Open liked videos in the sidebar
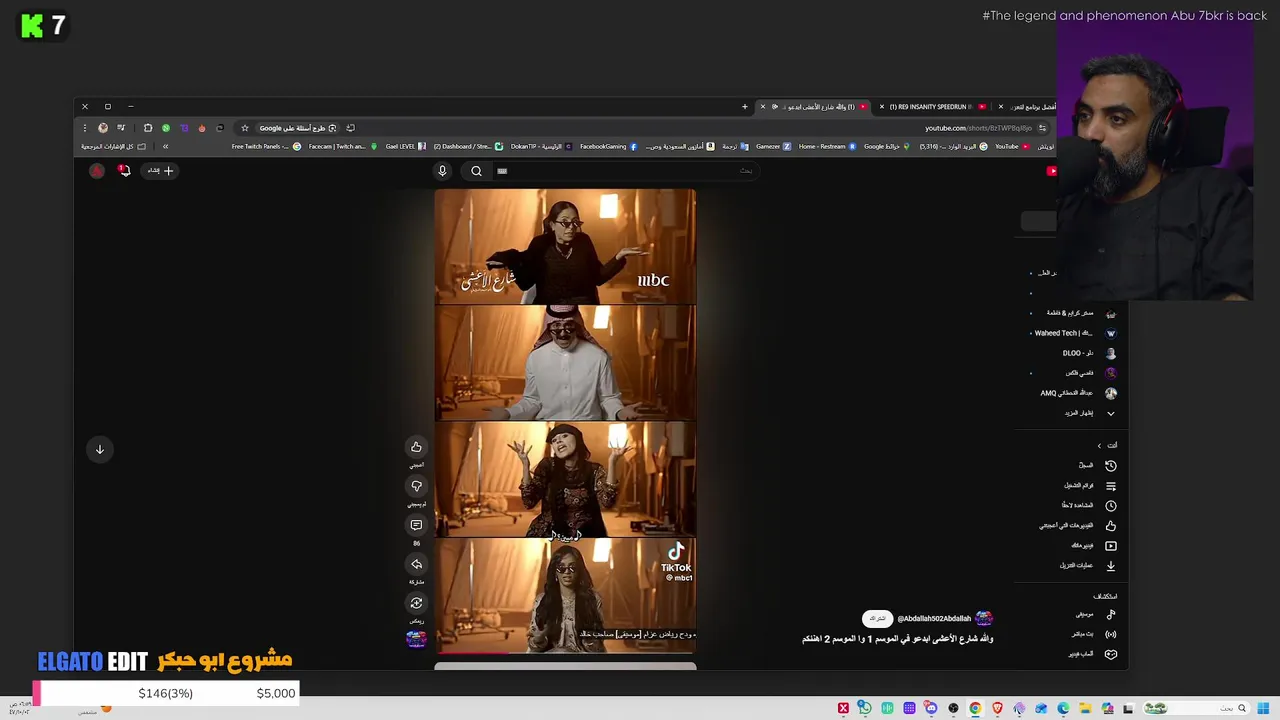 [1078, 525]
